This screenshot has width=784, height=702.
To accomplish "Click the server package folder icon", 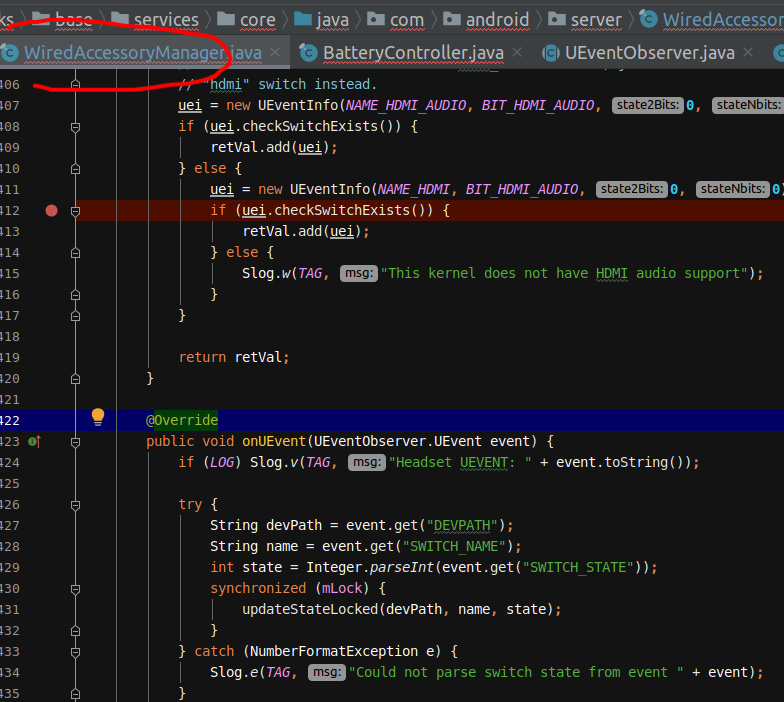I will click(557, 19).
